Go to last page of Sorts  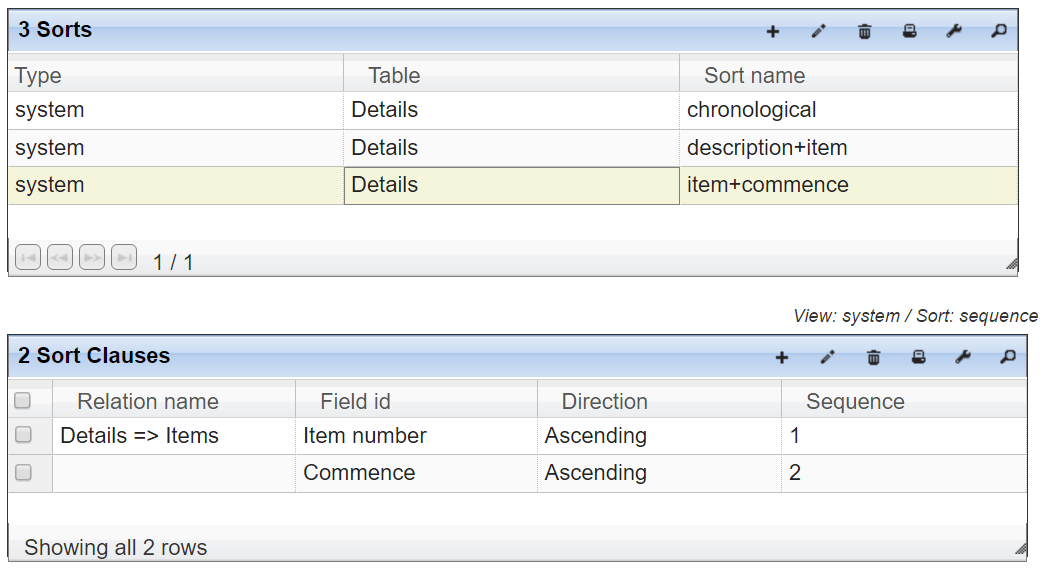pos(124,258)
